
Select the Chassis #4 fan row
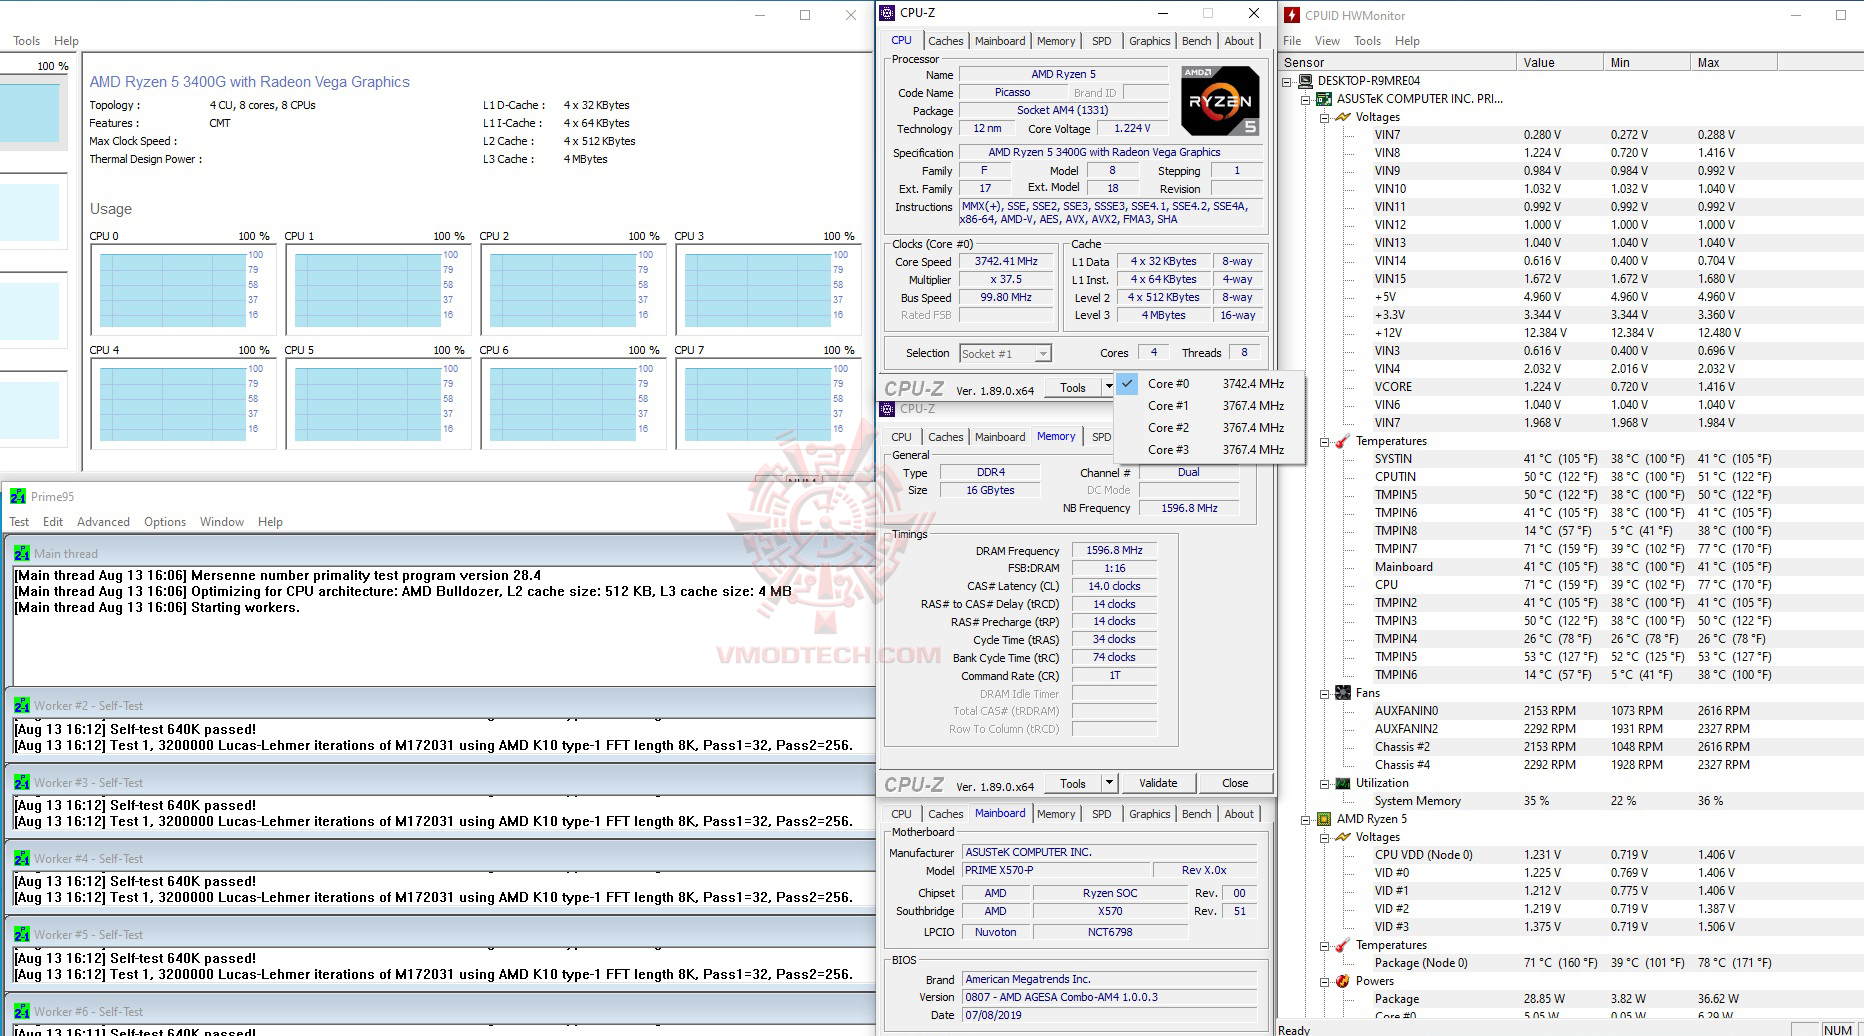coord(1570,765)
